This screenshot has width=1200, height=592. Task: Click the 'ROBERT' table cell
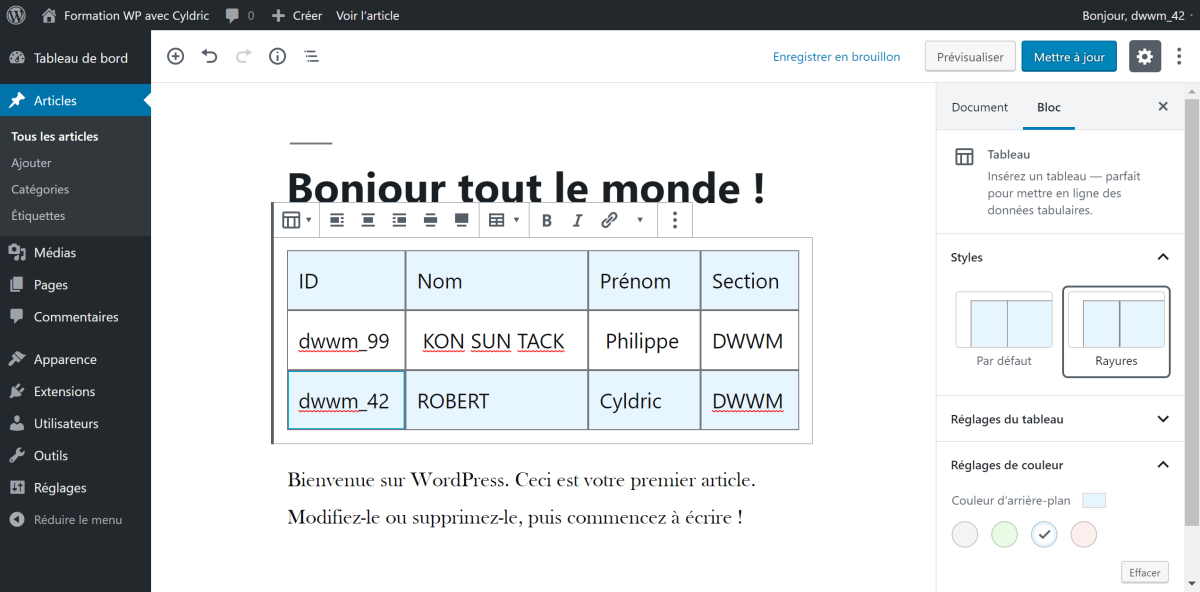[x=497, y=401]
